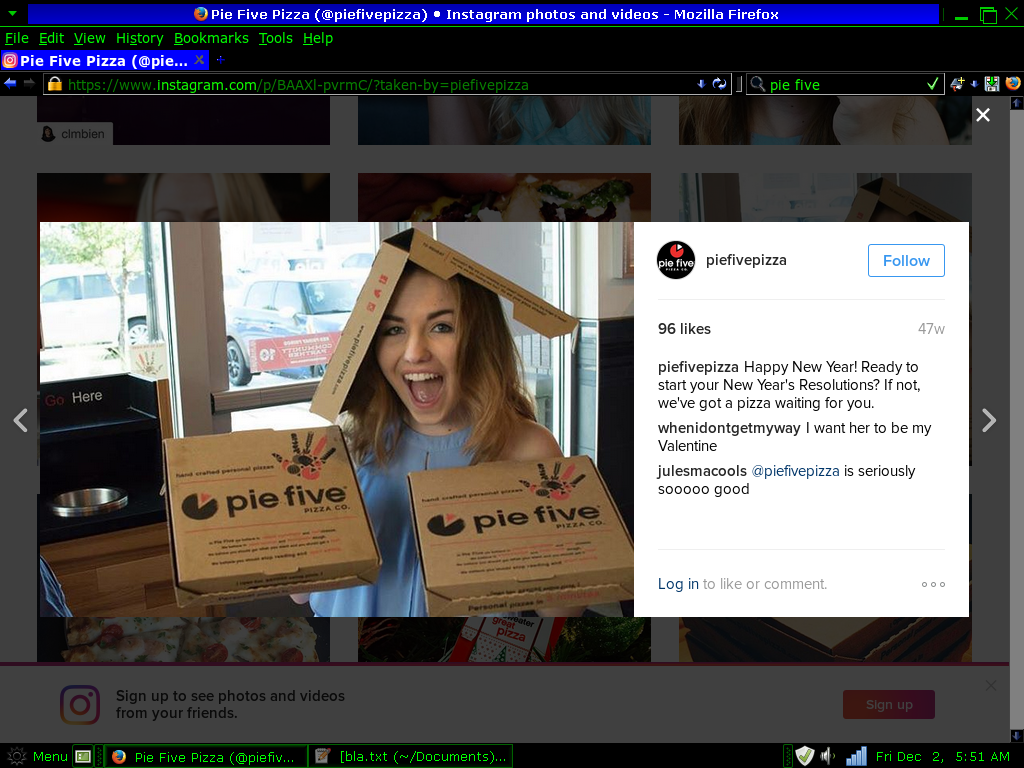Click the Firefox icon in title bar
The image size is (1024, 768).
tap(201, 14)
